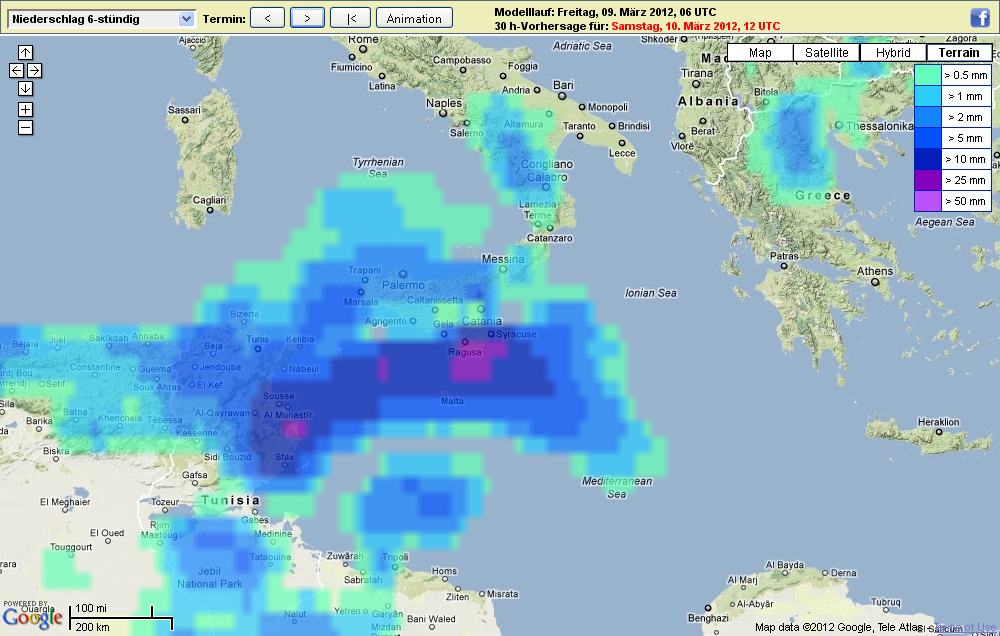Zoom in with the plus button

pyautogui.click(x=26, y=110)
